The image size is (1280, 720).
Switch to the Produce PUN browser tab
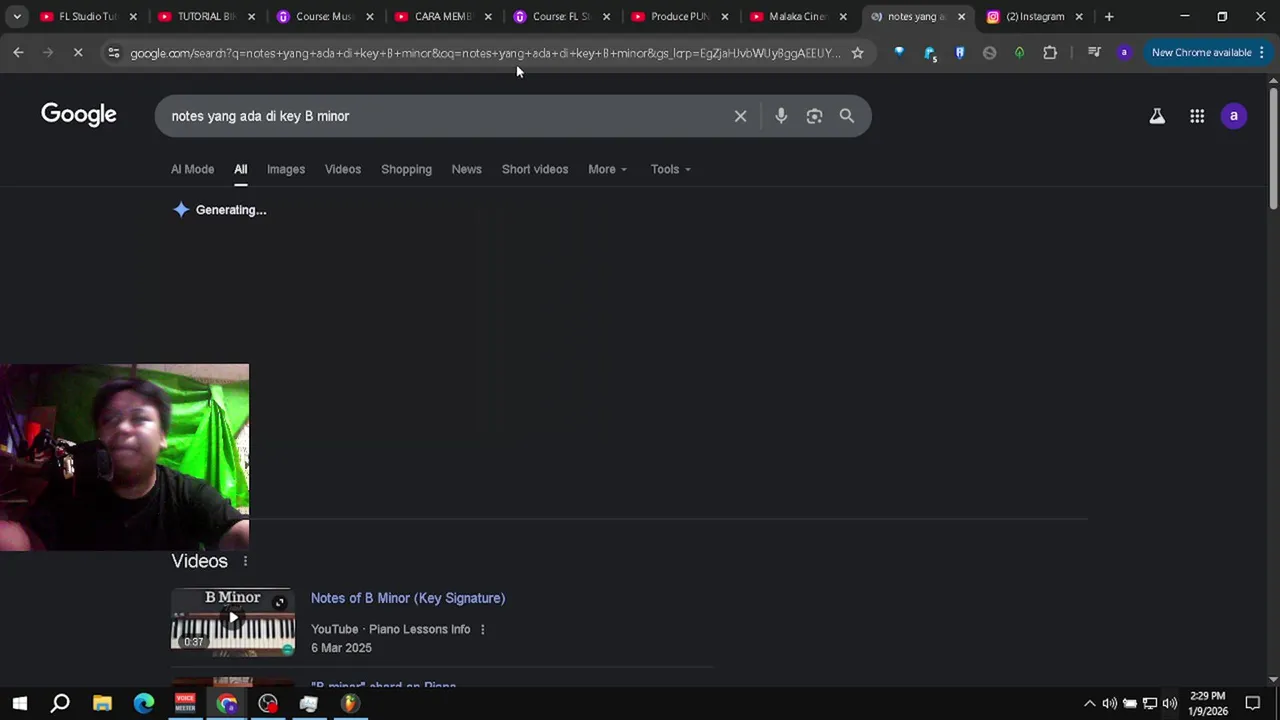click(x=680, y=17)
